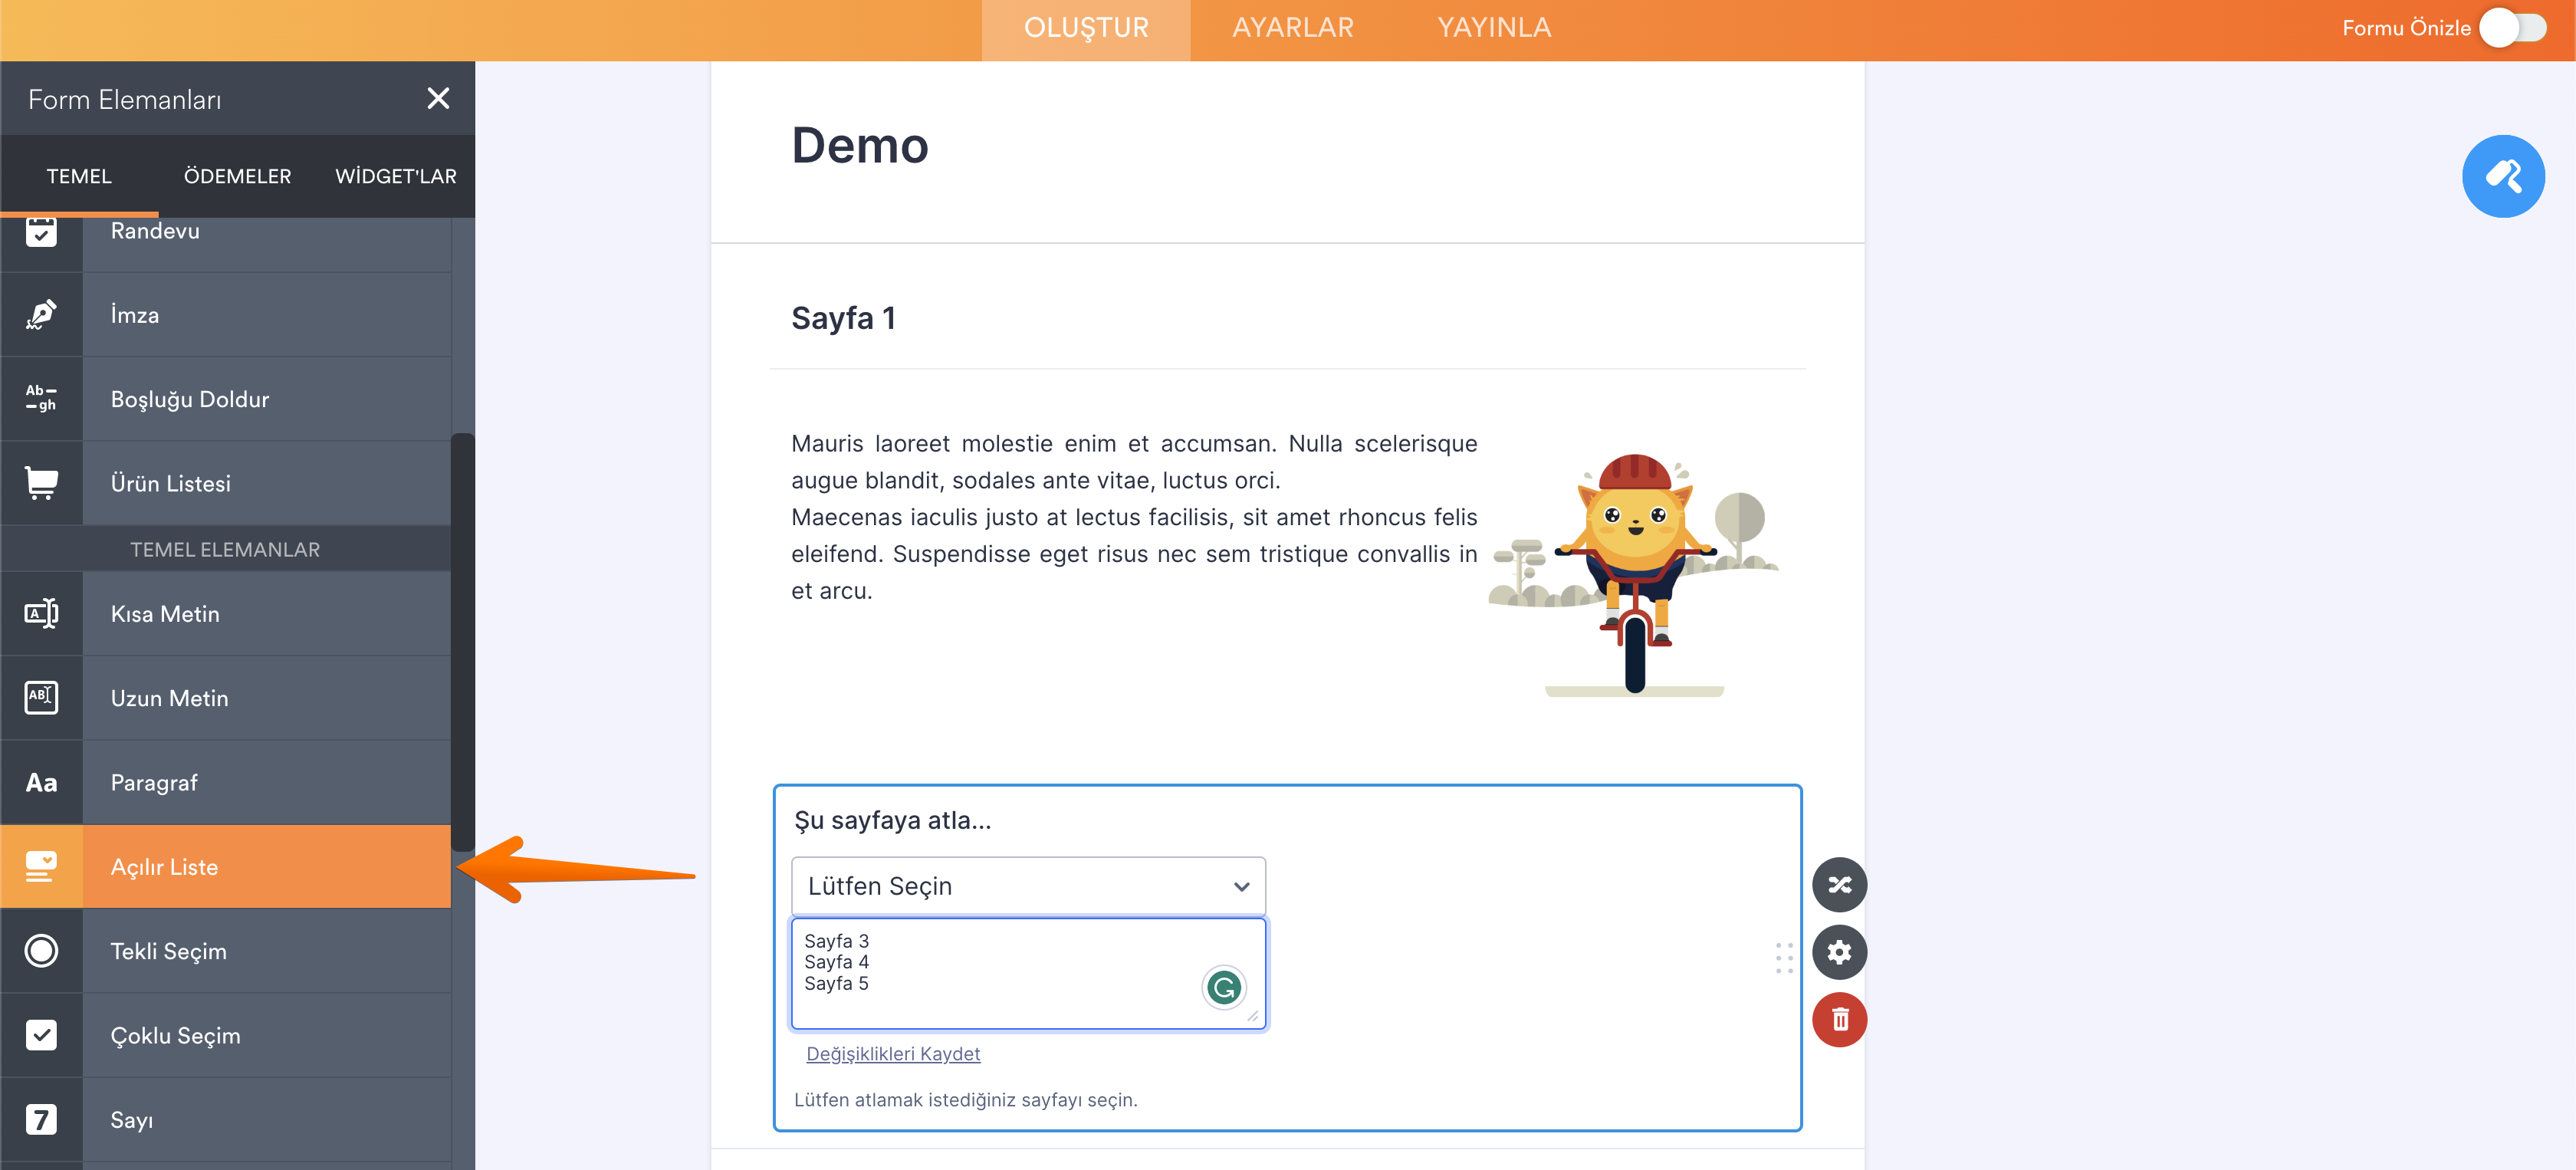2576x1170 pixels.
Task: Select the Ürün Listesi shopping cart icon
Action: coord(41,483)
